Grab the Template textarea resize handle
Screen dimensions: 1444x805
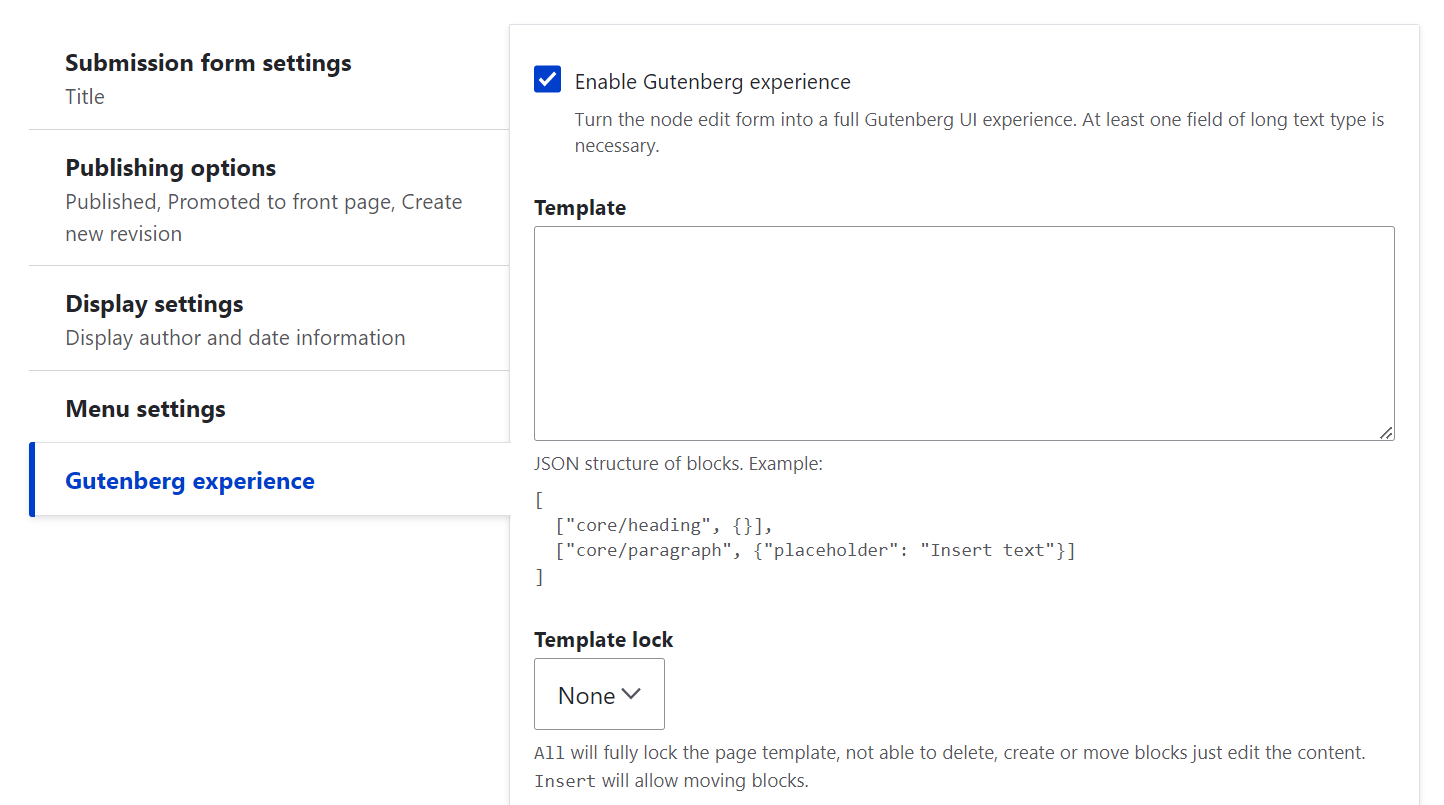click(1386, 432)
